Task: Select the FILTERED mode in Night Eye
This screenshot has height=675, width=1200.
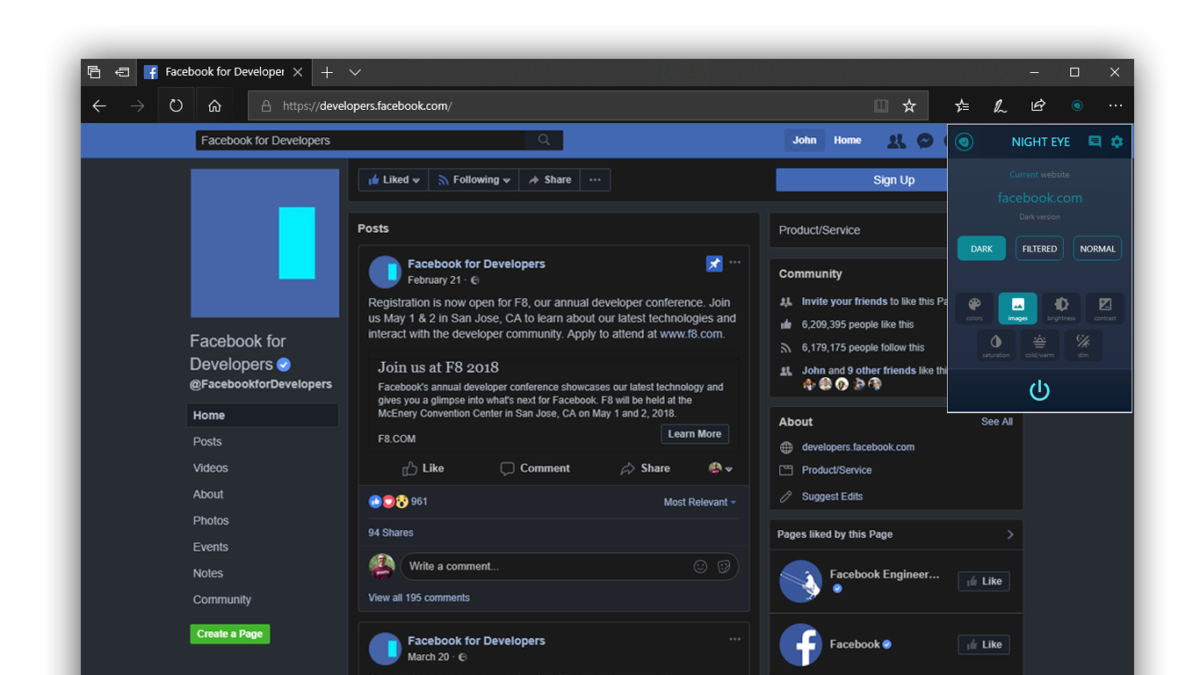Action: [x=1039, y=248]
